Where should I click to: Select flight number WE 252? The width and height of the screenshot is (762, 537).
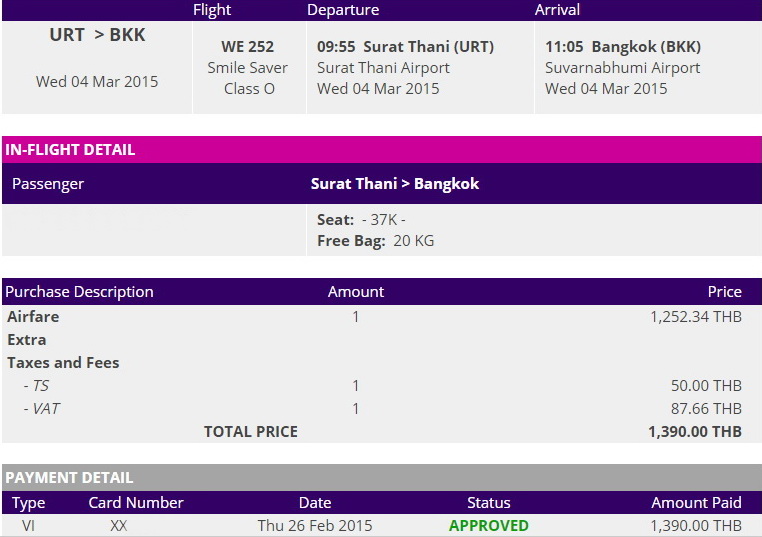pyautogui.click(x=247, y=47)
